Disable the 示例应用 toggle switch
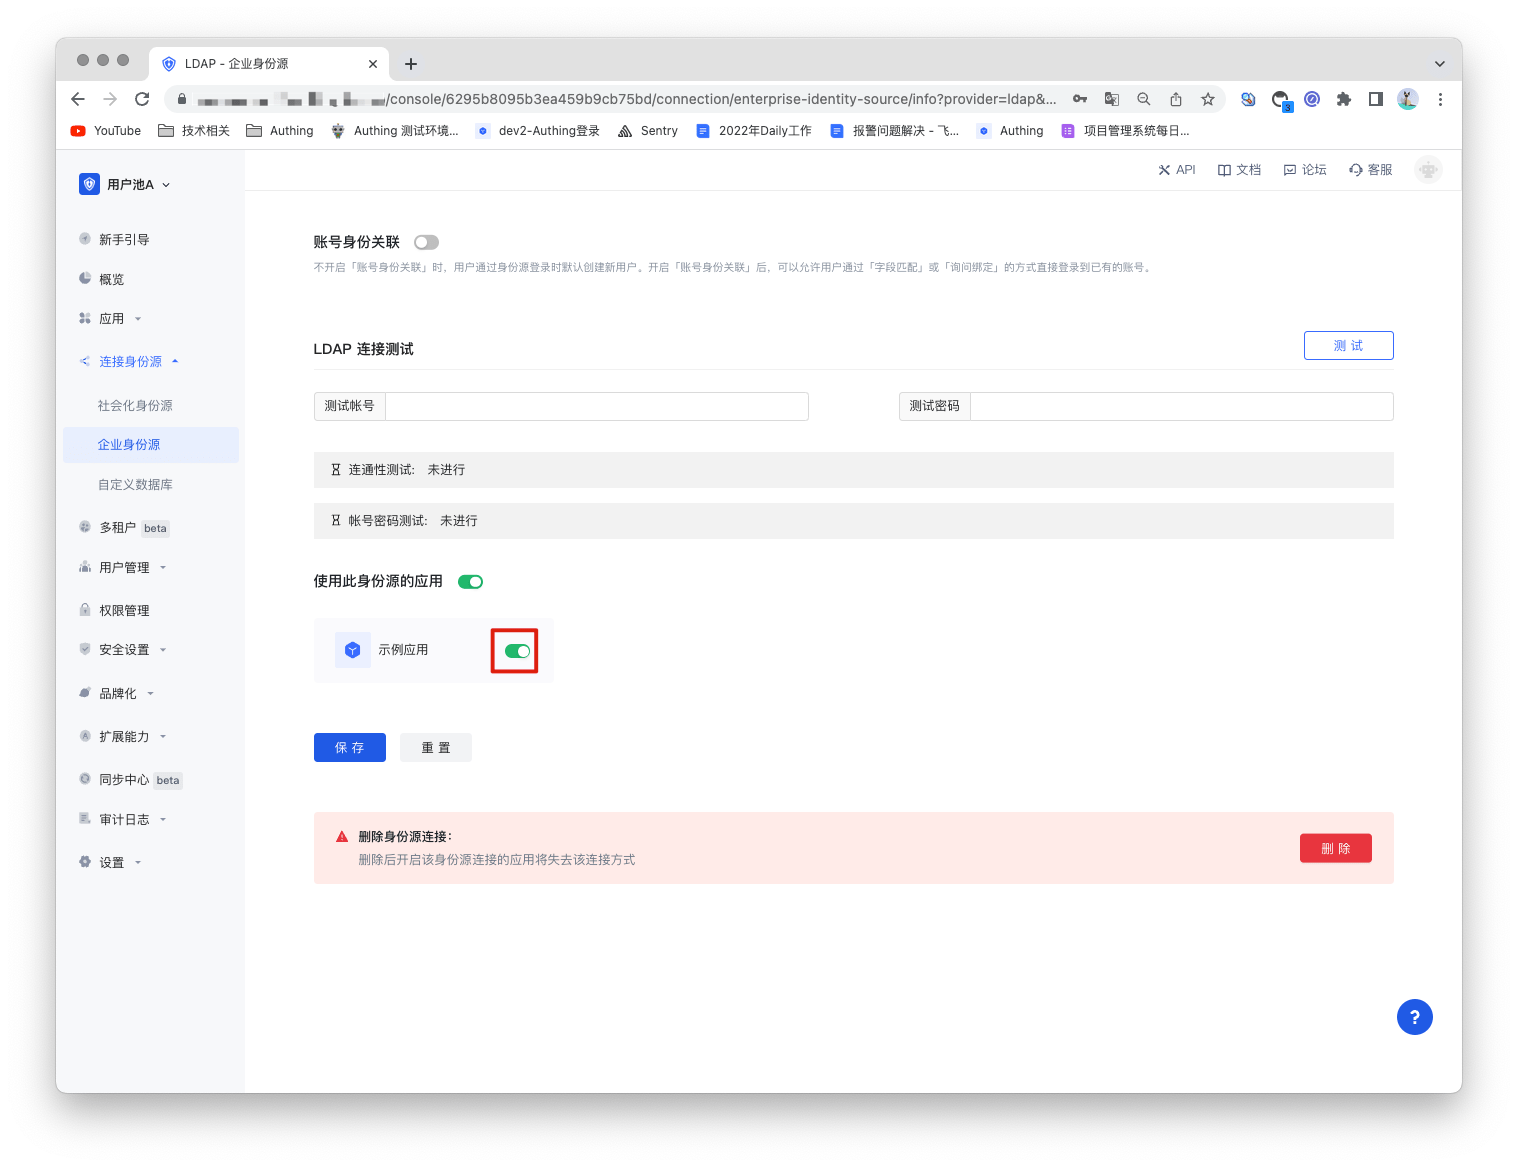 coord(517,651)
